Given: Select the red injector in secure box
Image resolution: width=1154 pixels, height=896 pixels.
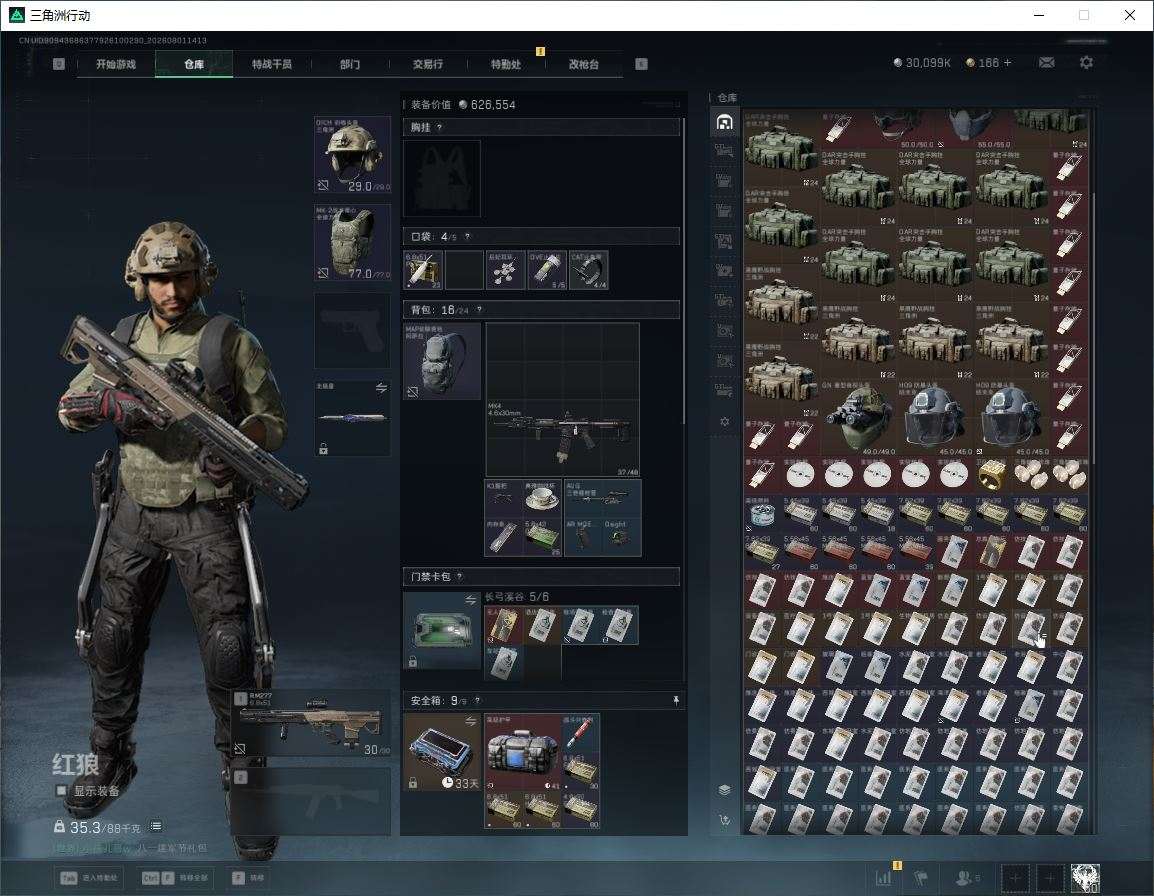Looking at the screenshot, I should pyautogui.click(x=581, y=733).
